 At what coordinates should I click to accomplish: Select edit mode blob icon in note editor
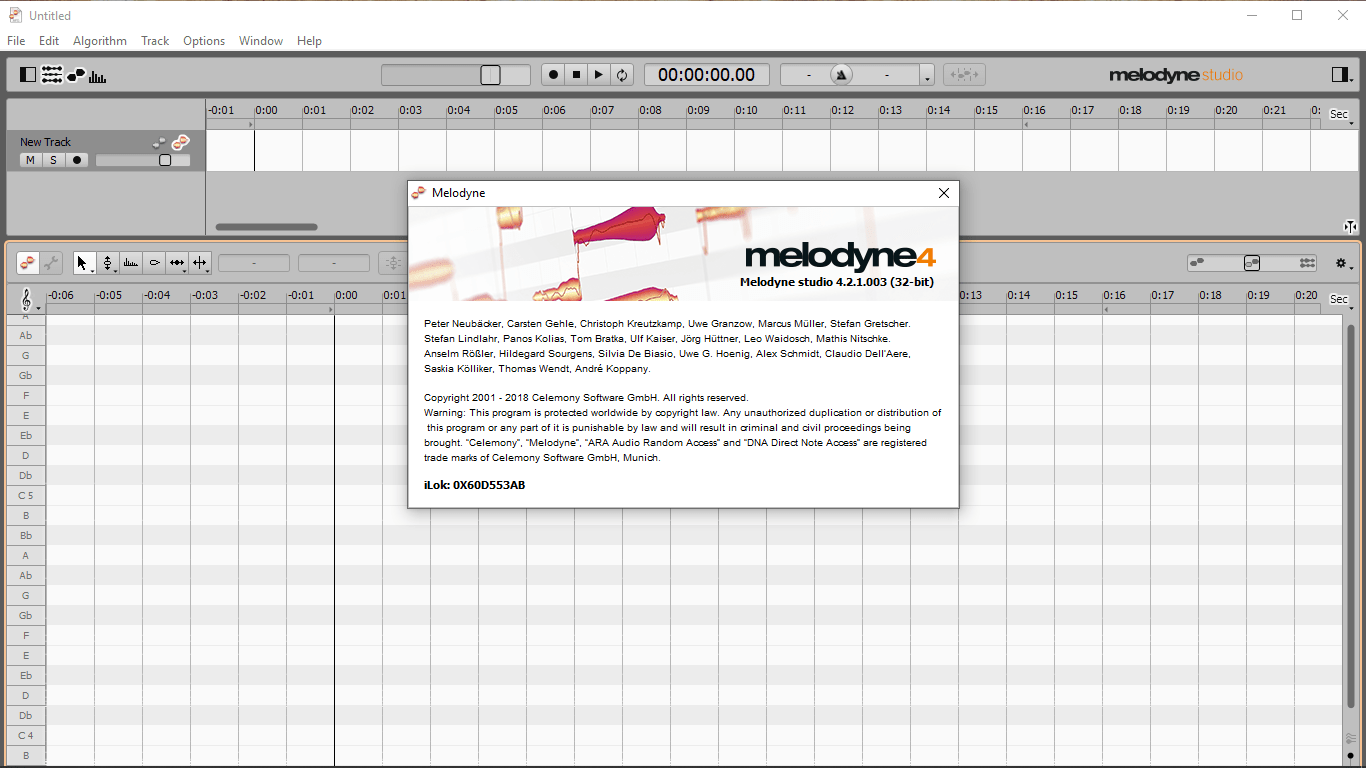[x=28, y=263]
